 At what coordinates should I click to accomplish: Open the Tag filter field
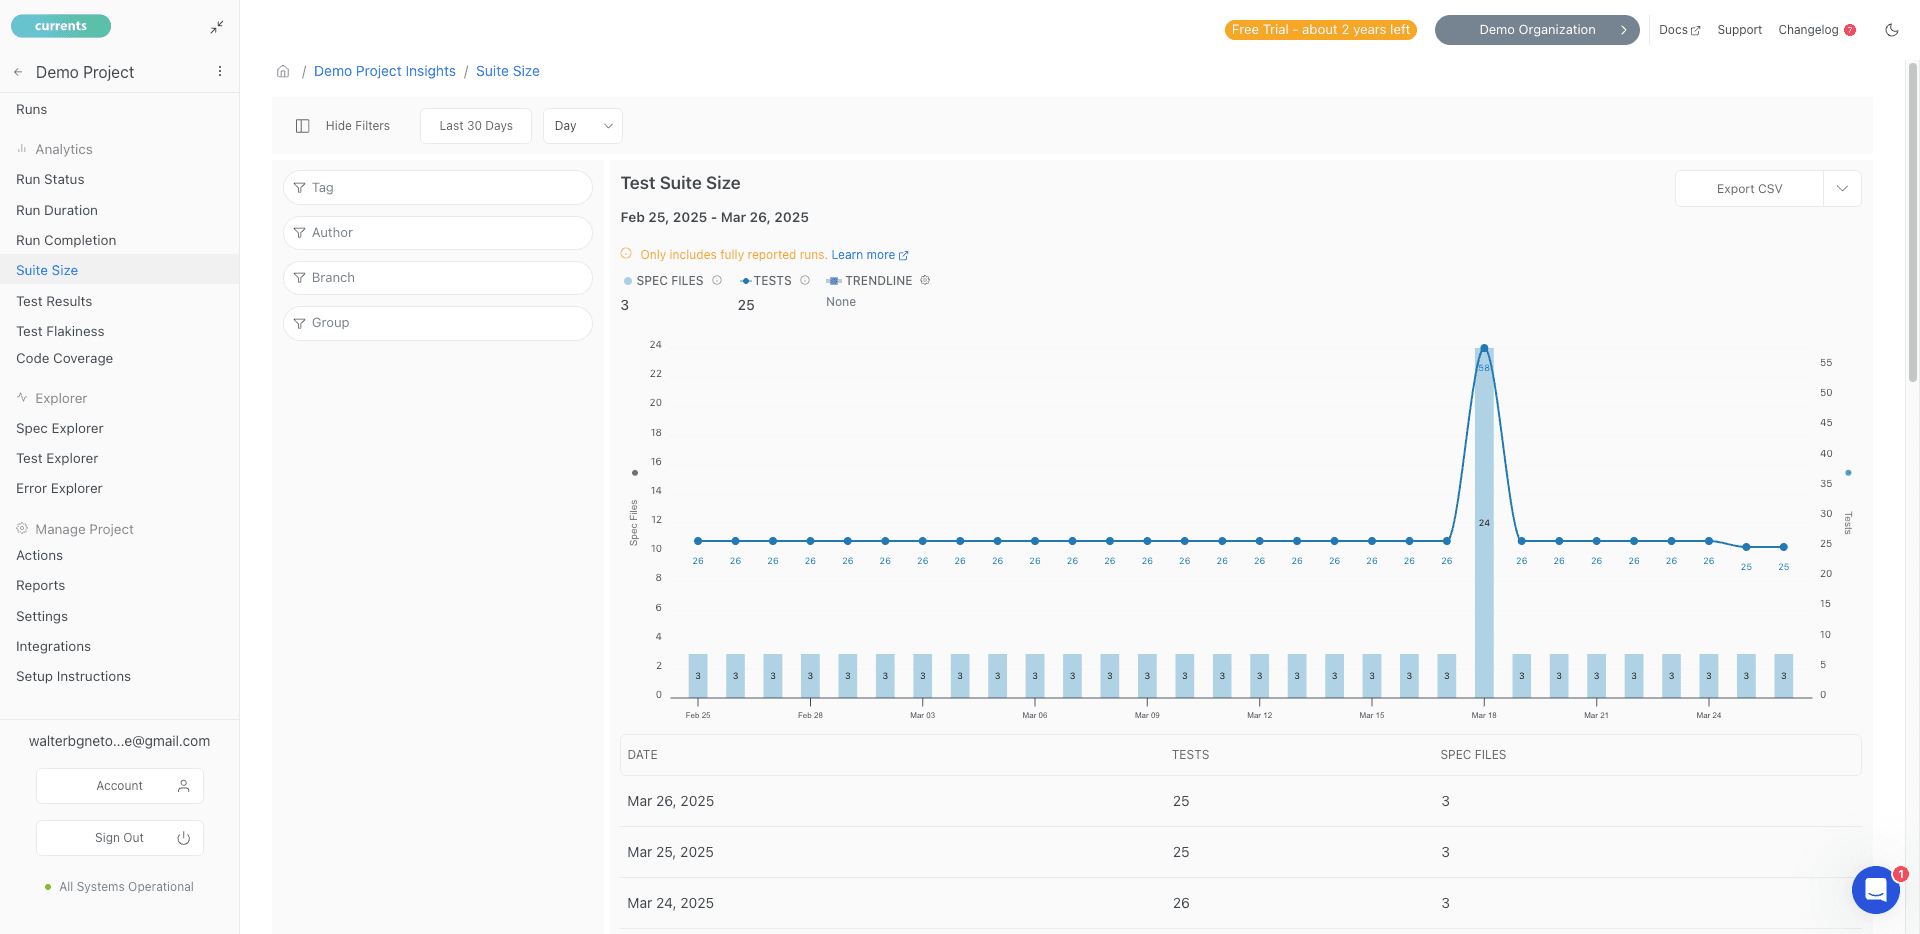tap(438, 188)
